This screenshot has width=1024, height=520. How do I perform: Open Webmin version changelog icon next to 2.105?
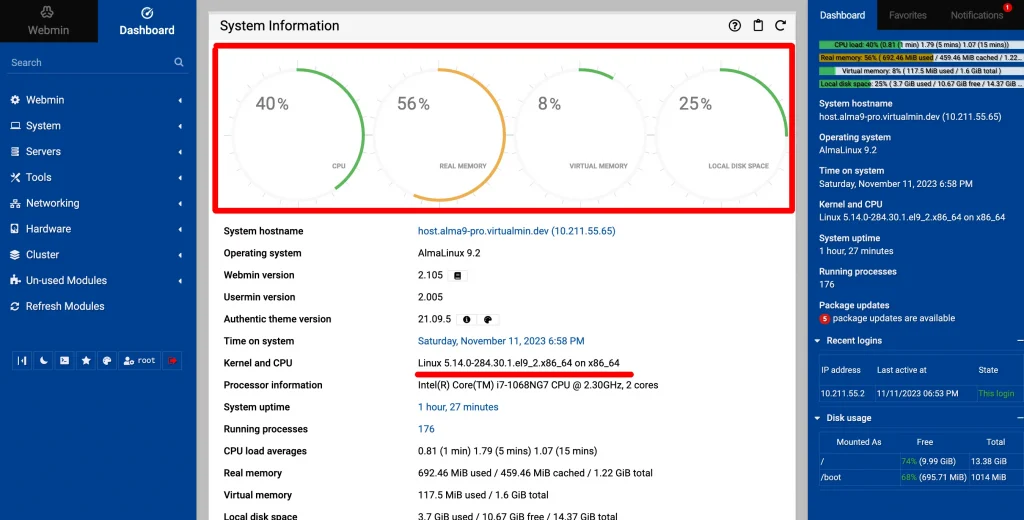point(458,276)
